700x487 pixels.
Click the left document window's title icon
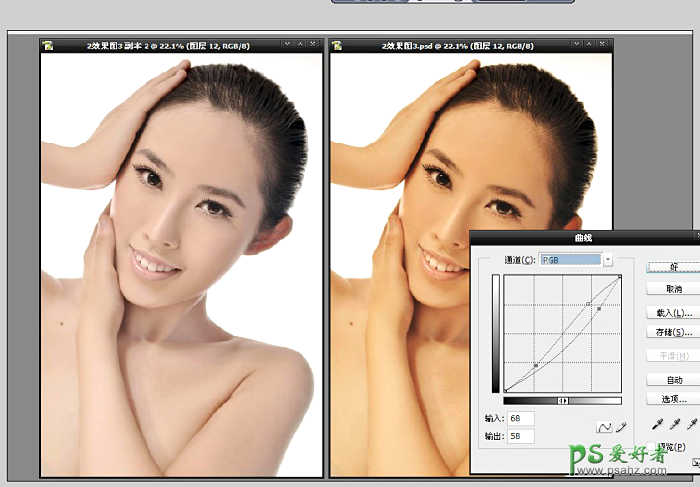(47, 45)
